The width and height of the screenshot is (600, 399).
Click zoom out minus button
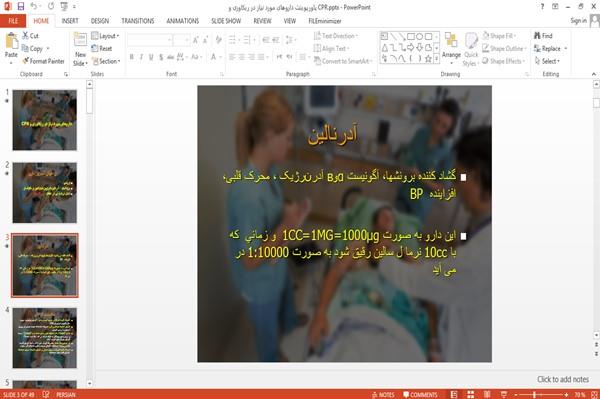[x=516, y=394]
